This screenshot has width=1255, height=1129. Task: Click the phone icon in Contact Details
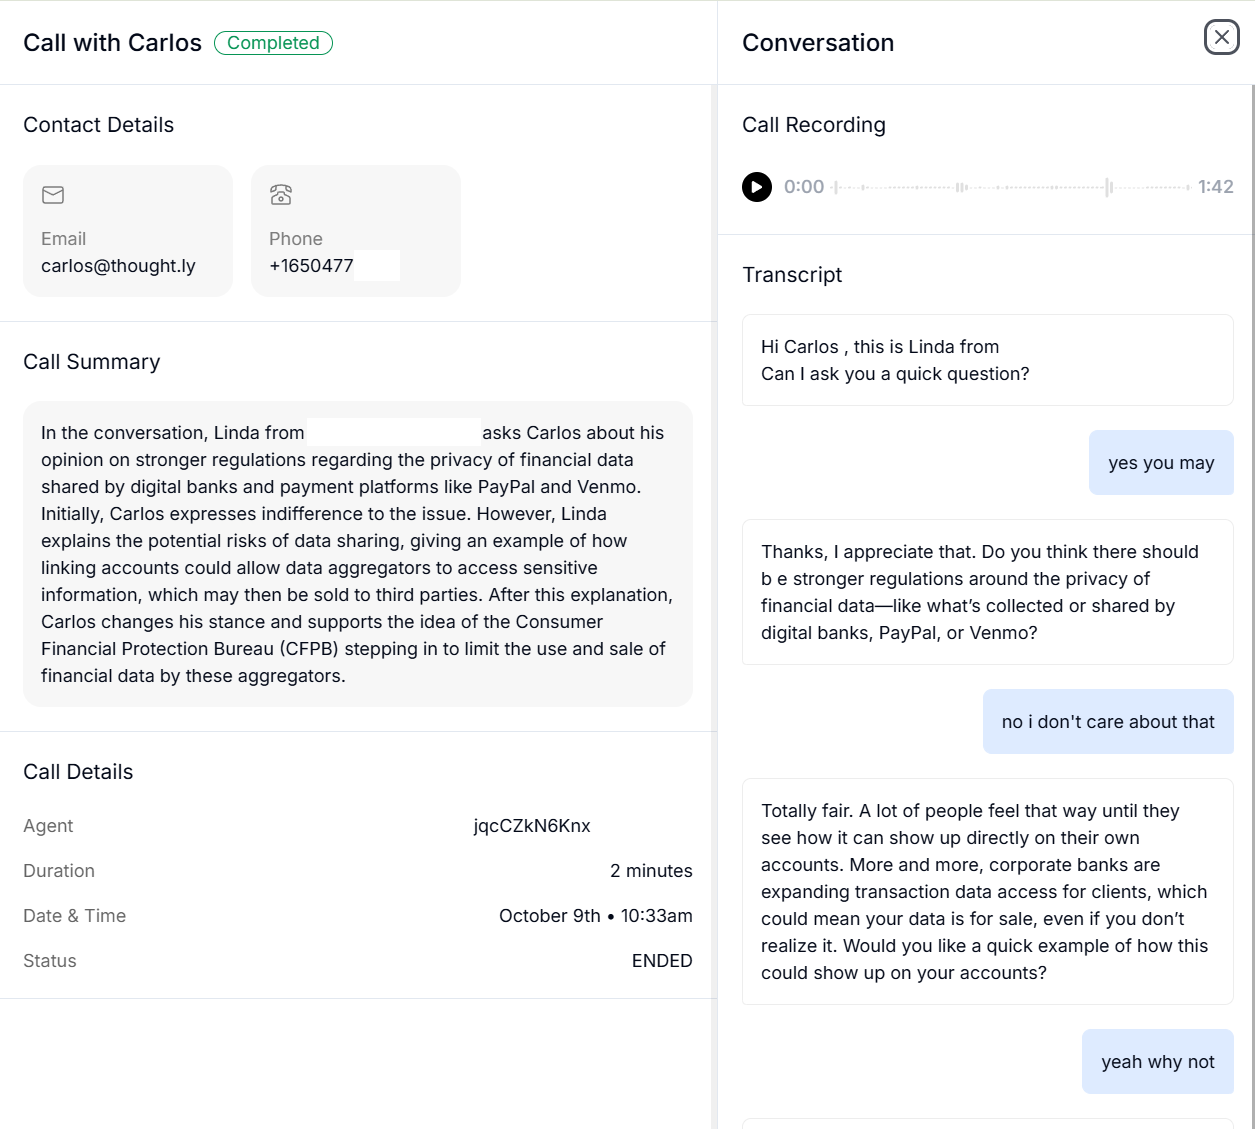click(x=281, y=195)
